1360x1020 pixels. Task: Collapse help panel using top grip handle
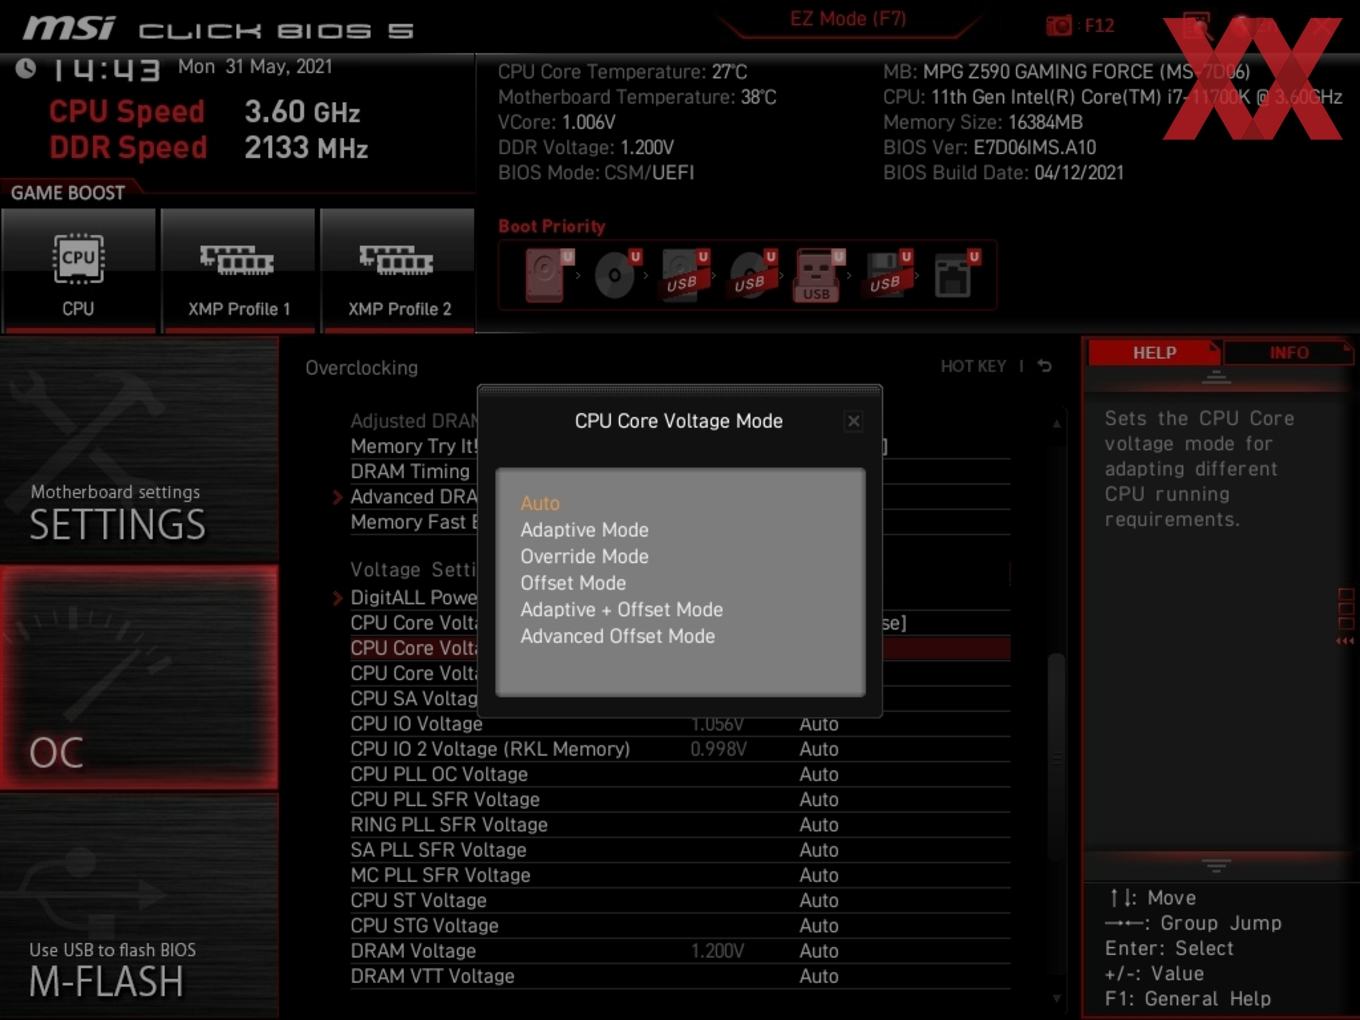point(1216,377)
